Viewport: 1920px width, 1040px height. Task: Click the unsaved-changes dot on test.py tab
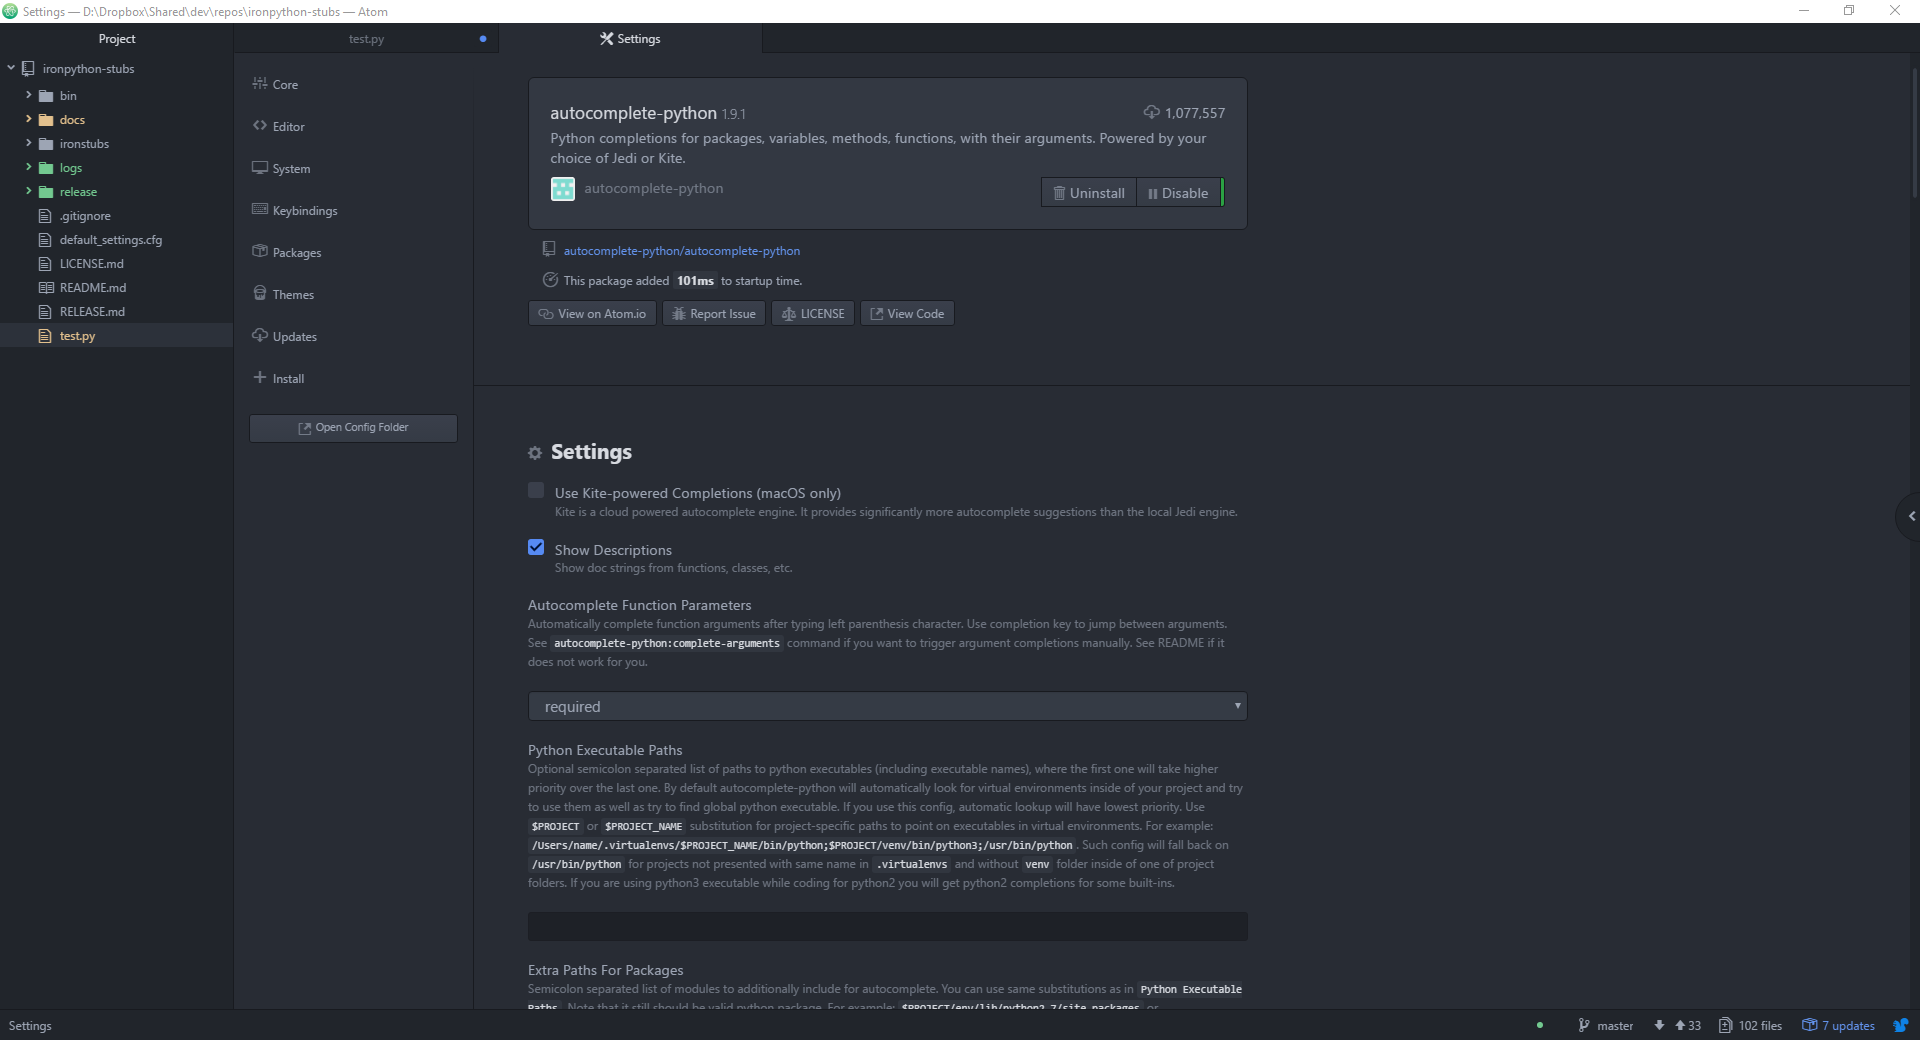click(483, 39)
